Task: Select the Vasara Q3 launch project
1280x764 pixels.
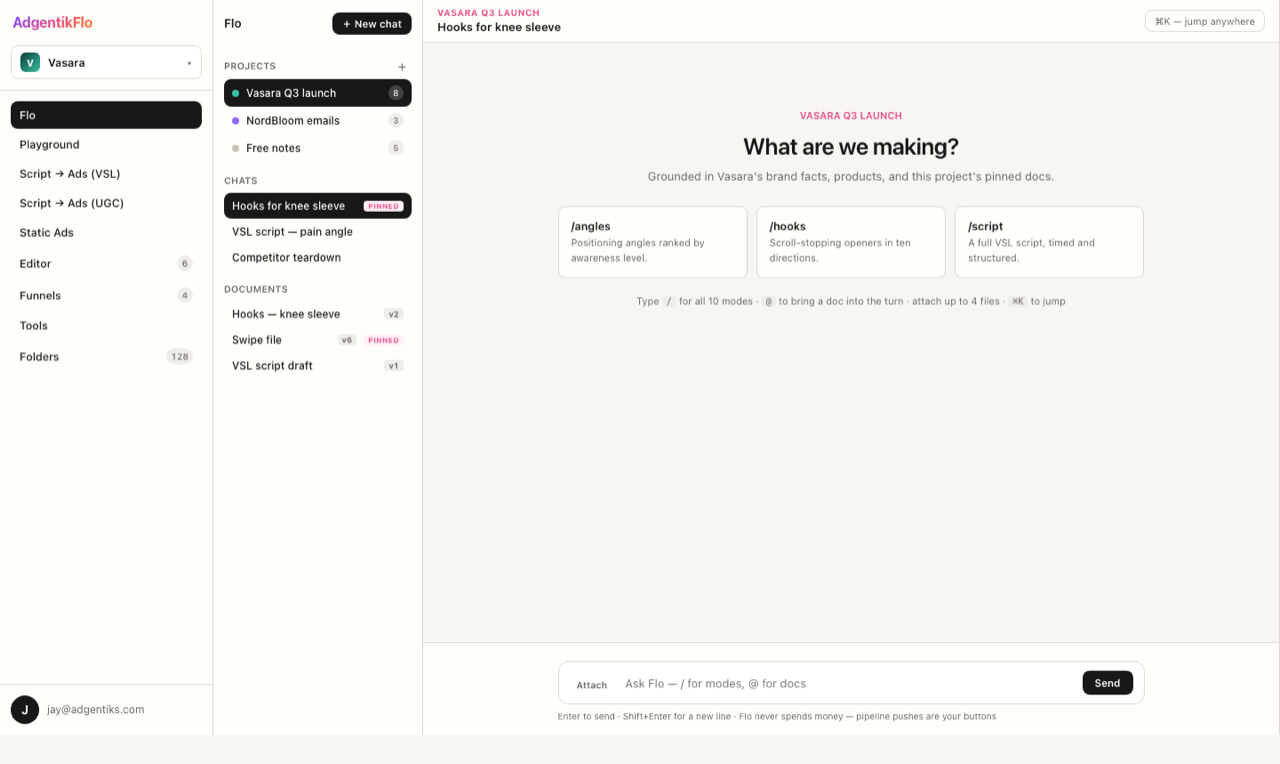Action: [x=318, y=93]
